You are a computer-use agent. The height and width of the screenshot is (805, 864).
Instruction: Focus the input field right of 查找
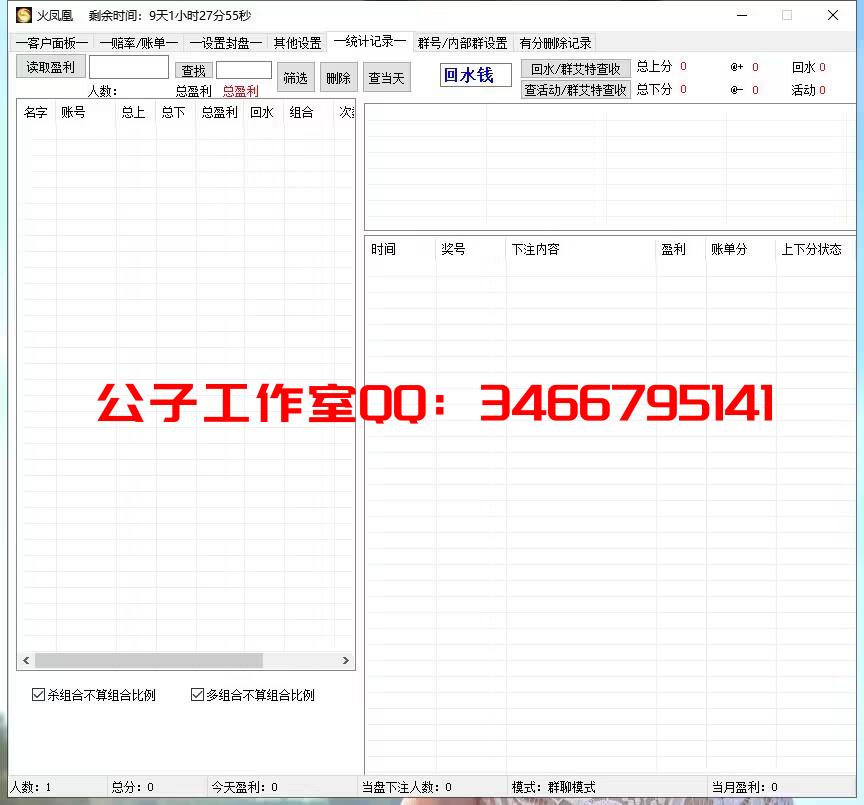(244, 70)
